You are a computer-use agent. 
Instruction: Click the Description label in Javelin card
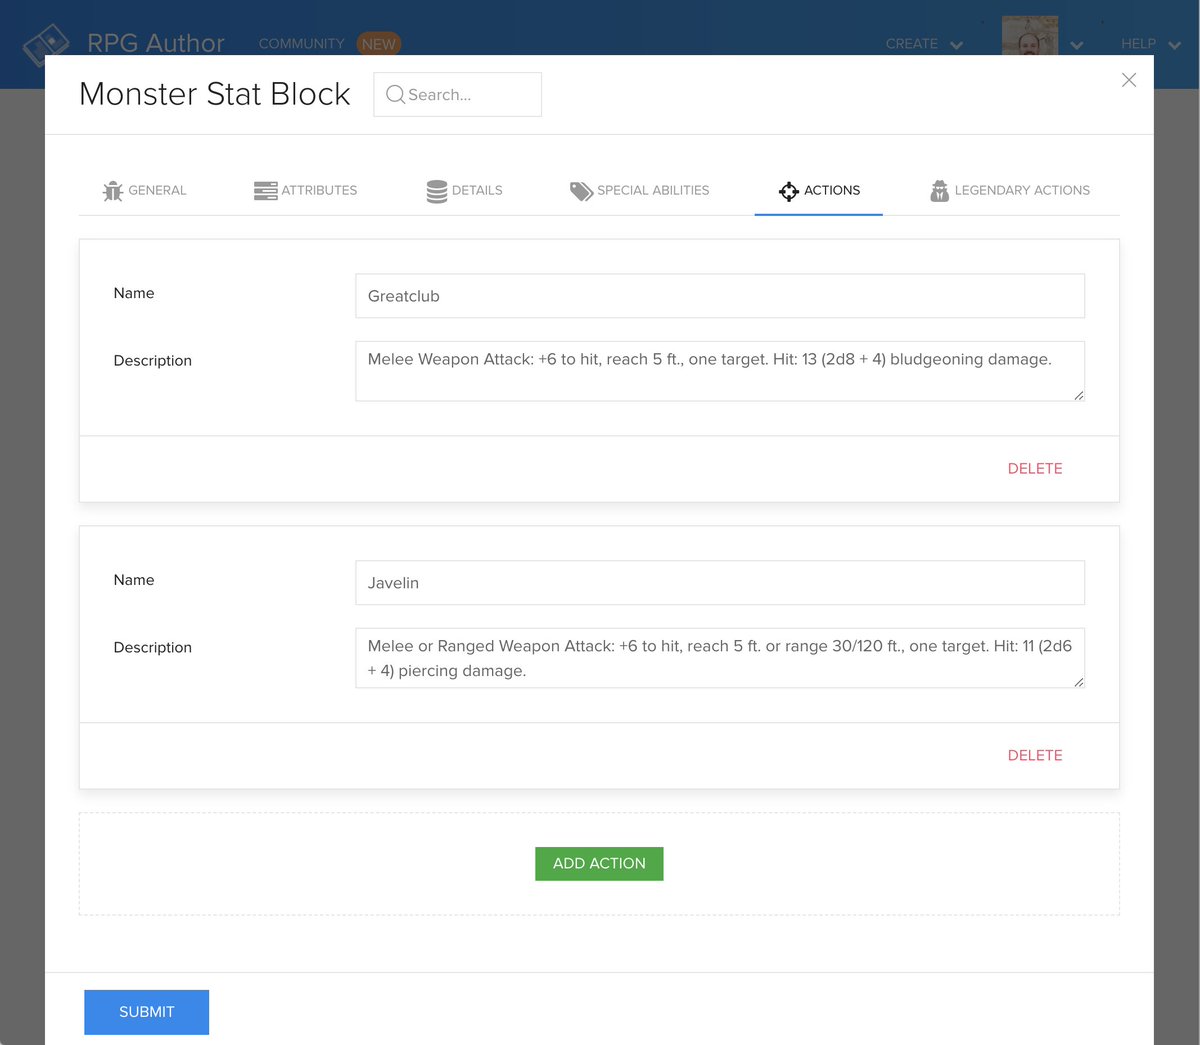[x=152, y=647]
